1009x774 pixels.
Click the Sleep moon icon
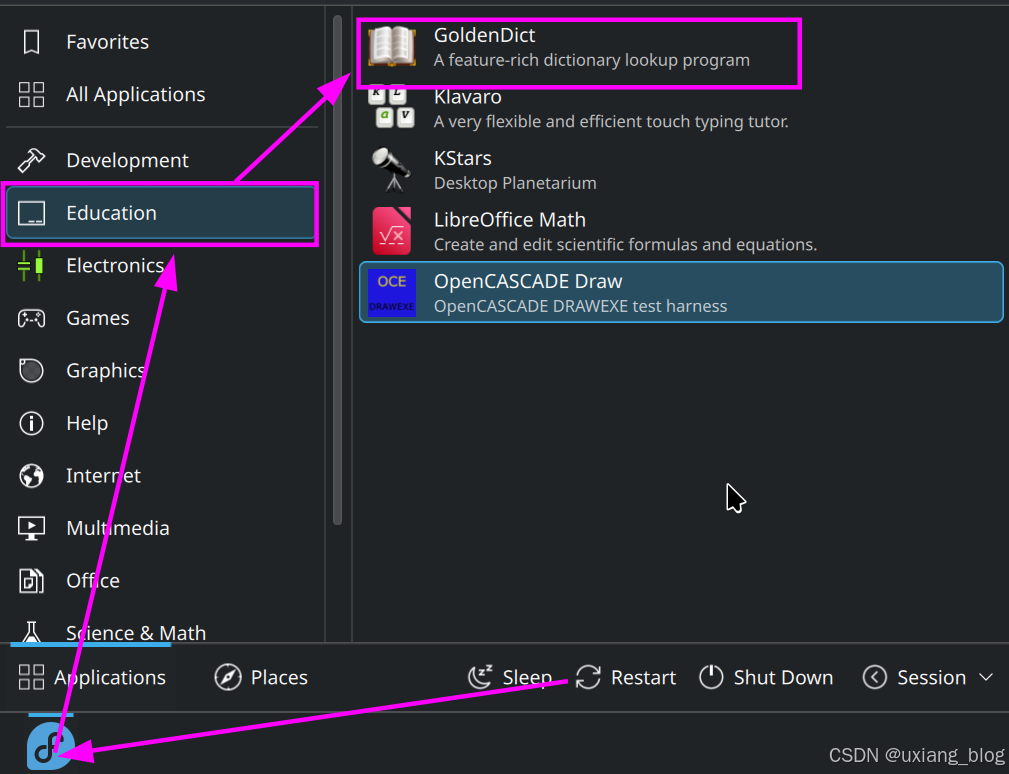coord(480,677)
